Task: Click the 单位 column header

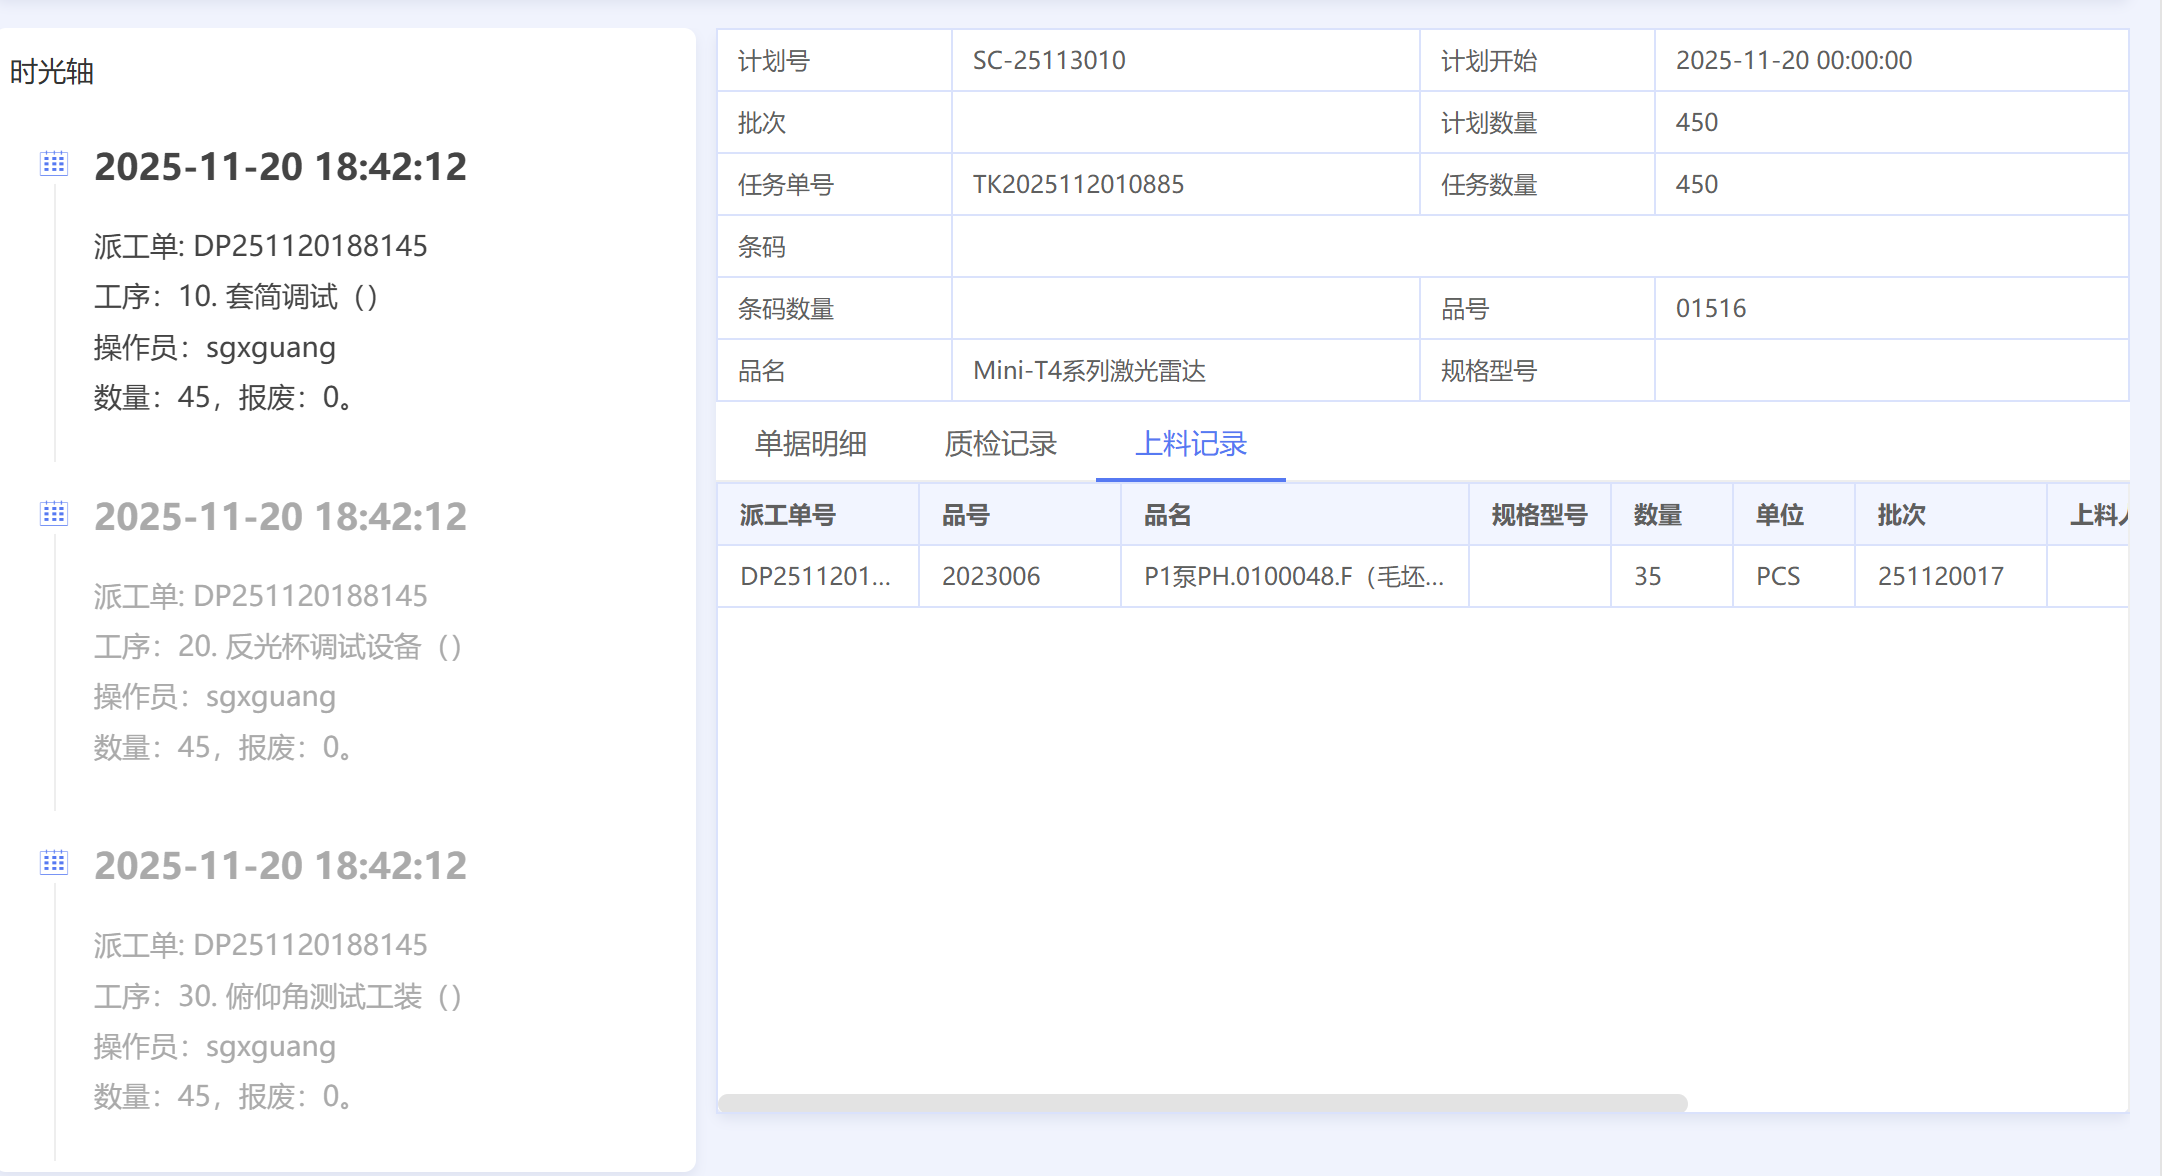Action: pyautogui.click(x=1779, y=515)
